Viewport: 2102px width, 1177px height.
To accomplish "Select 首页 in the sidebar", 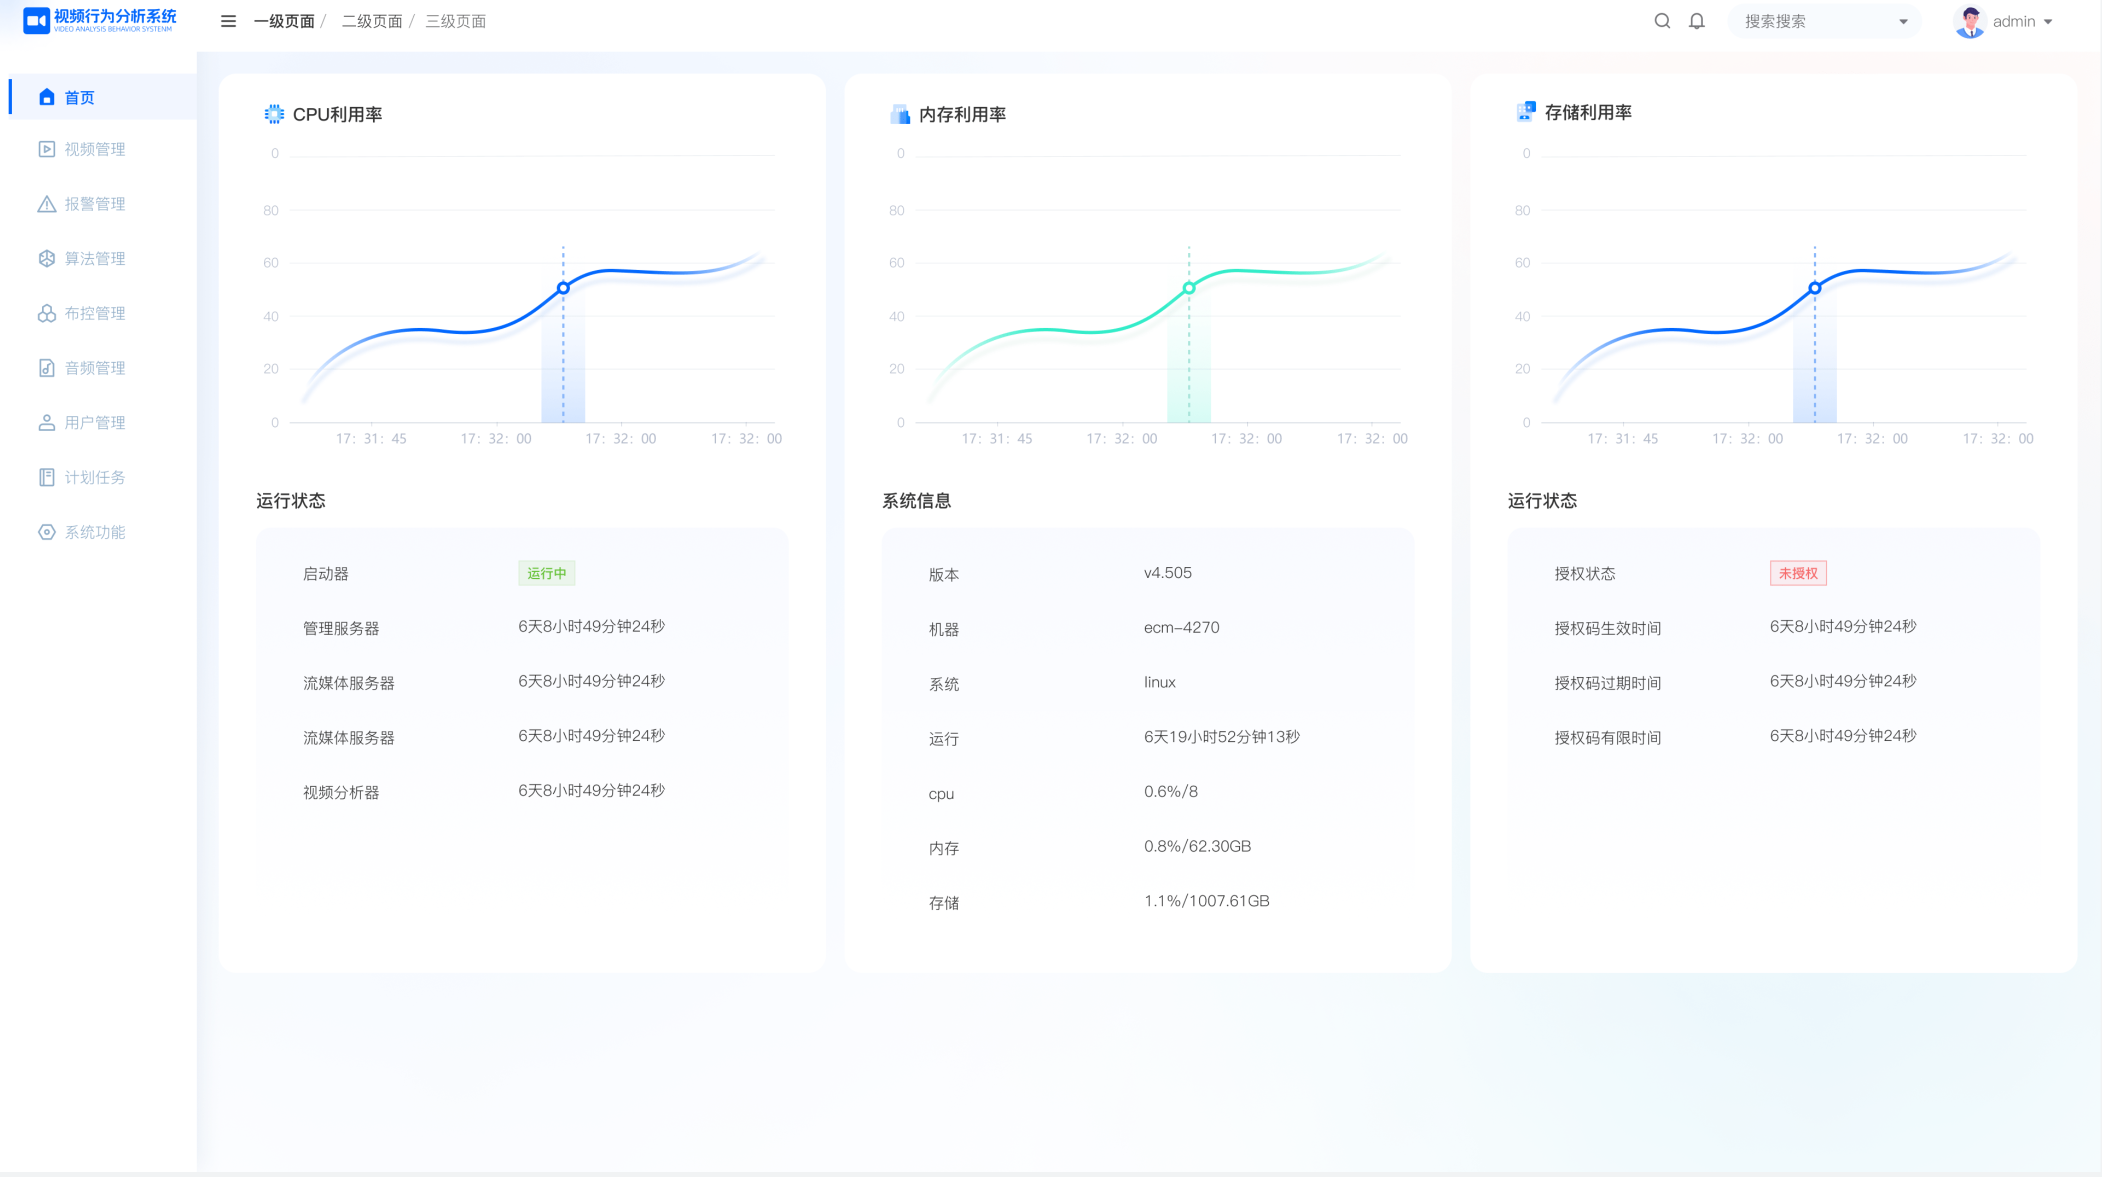I will 80,97.
